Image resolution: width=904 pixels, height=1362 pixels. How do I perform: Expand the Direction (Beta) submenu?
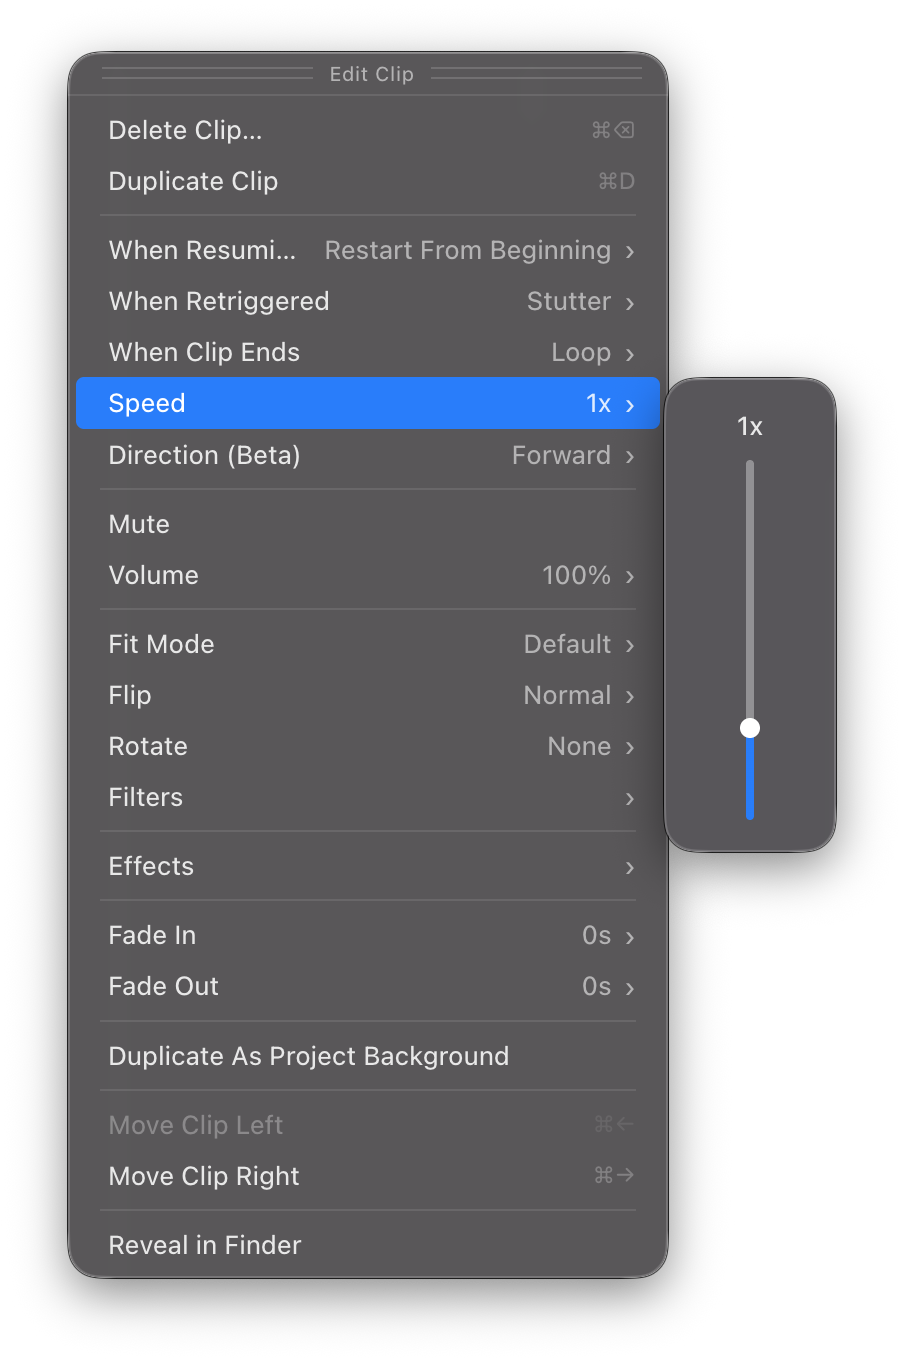370,455
